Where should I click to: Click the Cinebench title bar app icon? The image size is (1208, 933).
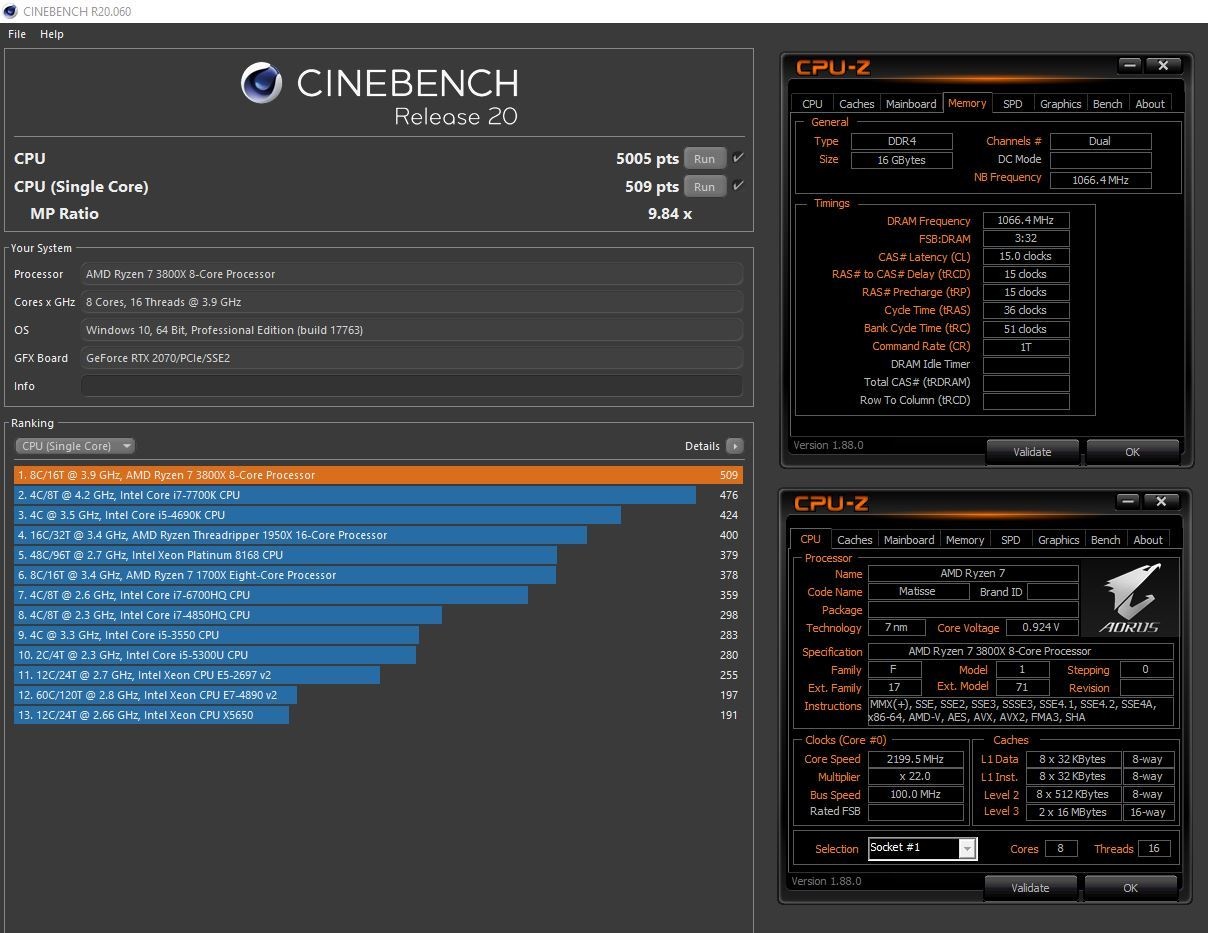pos(10,12)
